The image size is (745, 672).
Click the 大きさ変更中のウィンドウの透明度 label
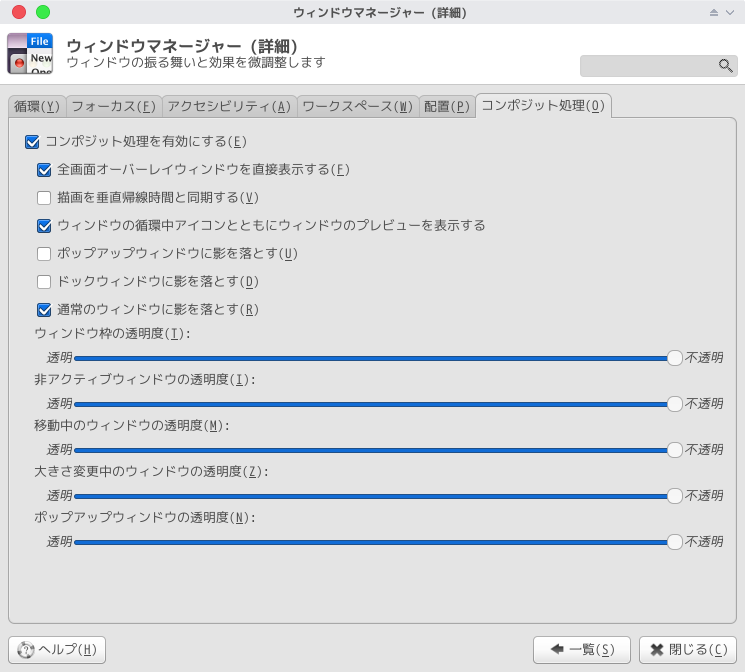point(151,472)
